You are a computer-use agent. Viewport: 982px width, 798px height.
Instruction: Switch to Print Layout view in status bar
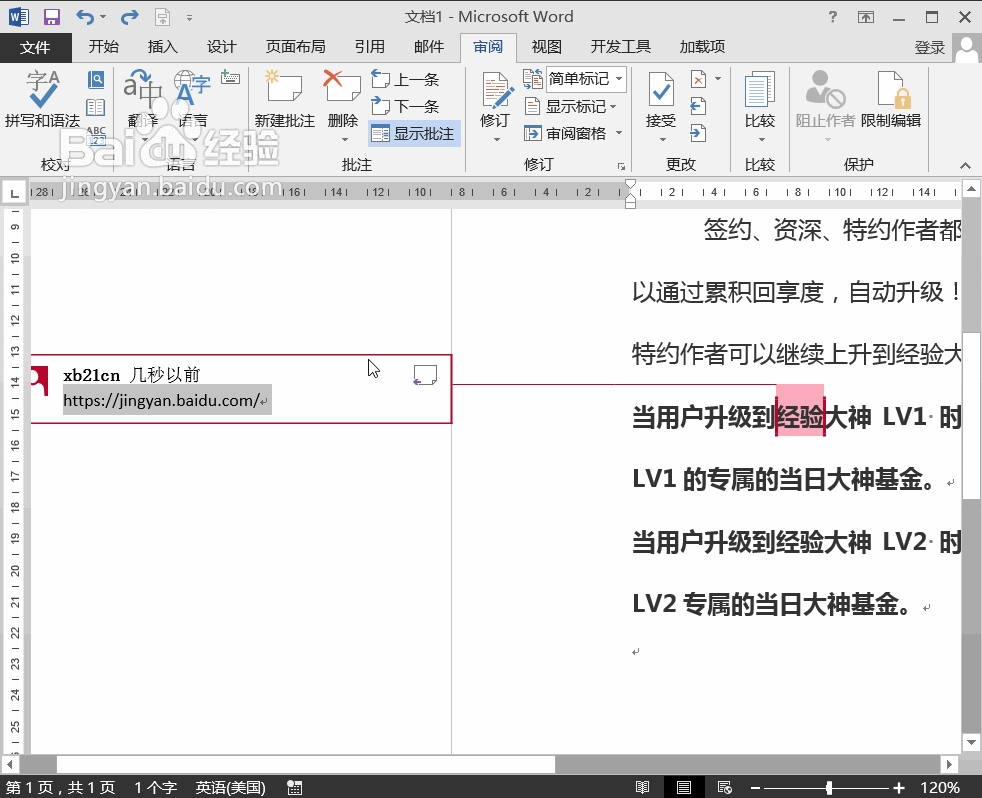683,787
